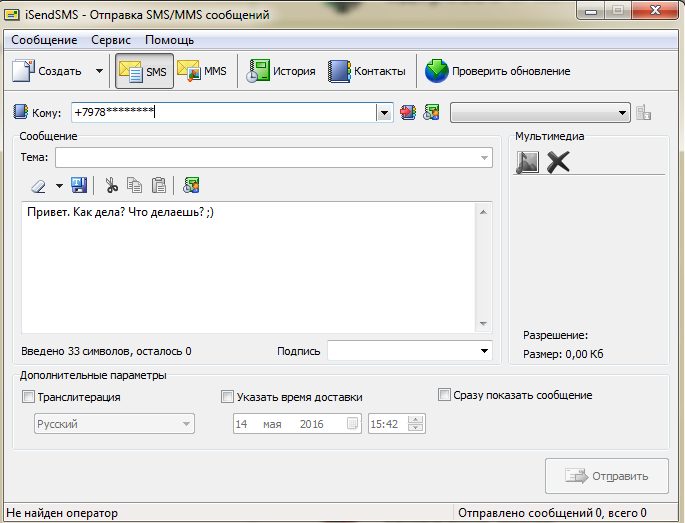
Task: Click the clipboard paste icon
Action: (159, 185)
